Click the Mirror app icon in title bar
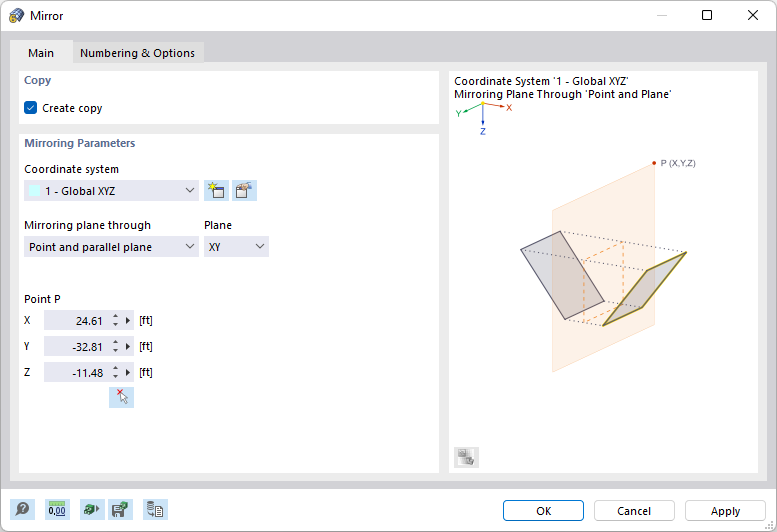The height and width of the screenshot is (532, 777). [x=16, y=15]
